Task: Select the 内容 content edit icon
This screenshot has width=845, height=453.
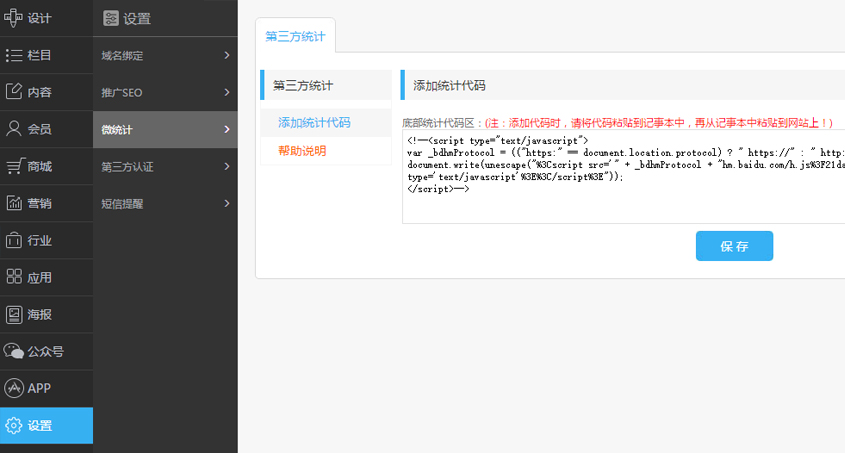Action: pos(14,92)
